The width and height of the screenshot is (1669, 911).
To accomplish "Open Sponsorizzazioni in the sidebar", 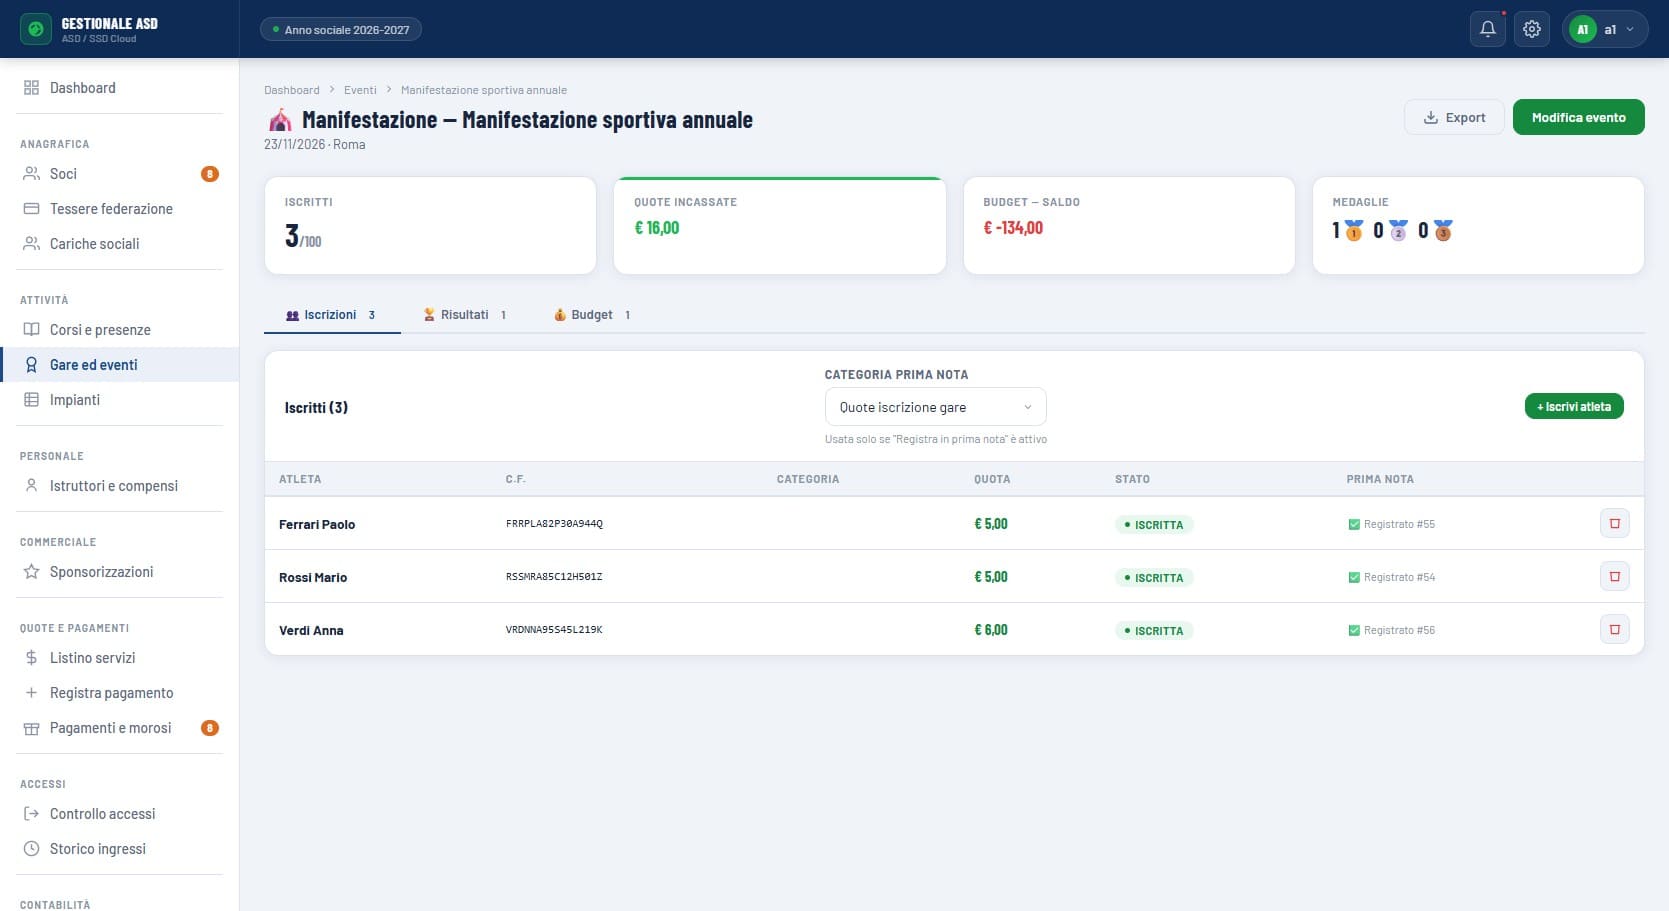I will pos(120,572).
